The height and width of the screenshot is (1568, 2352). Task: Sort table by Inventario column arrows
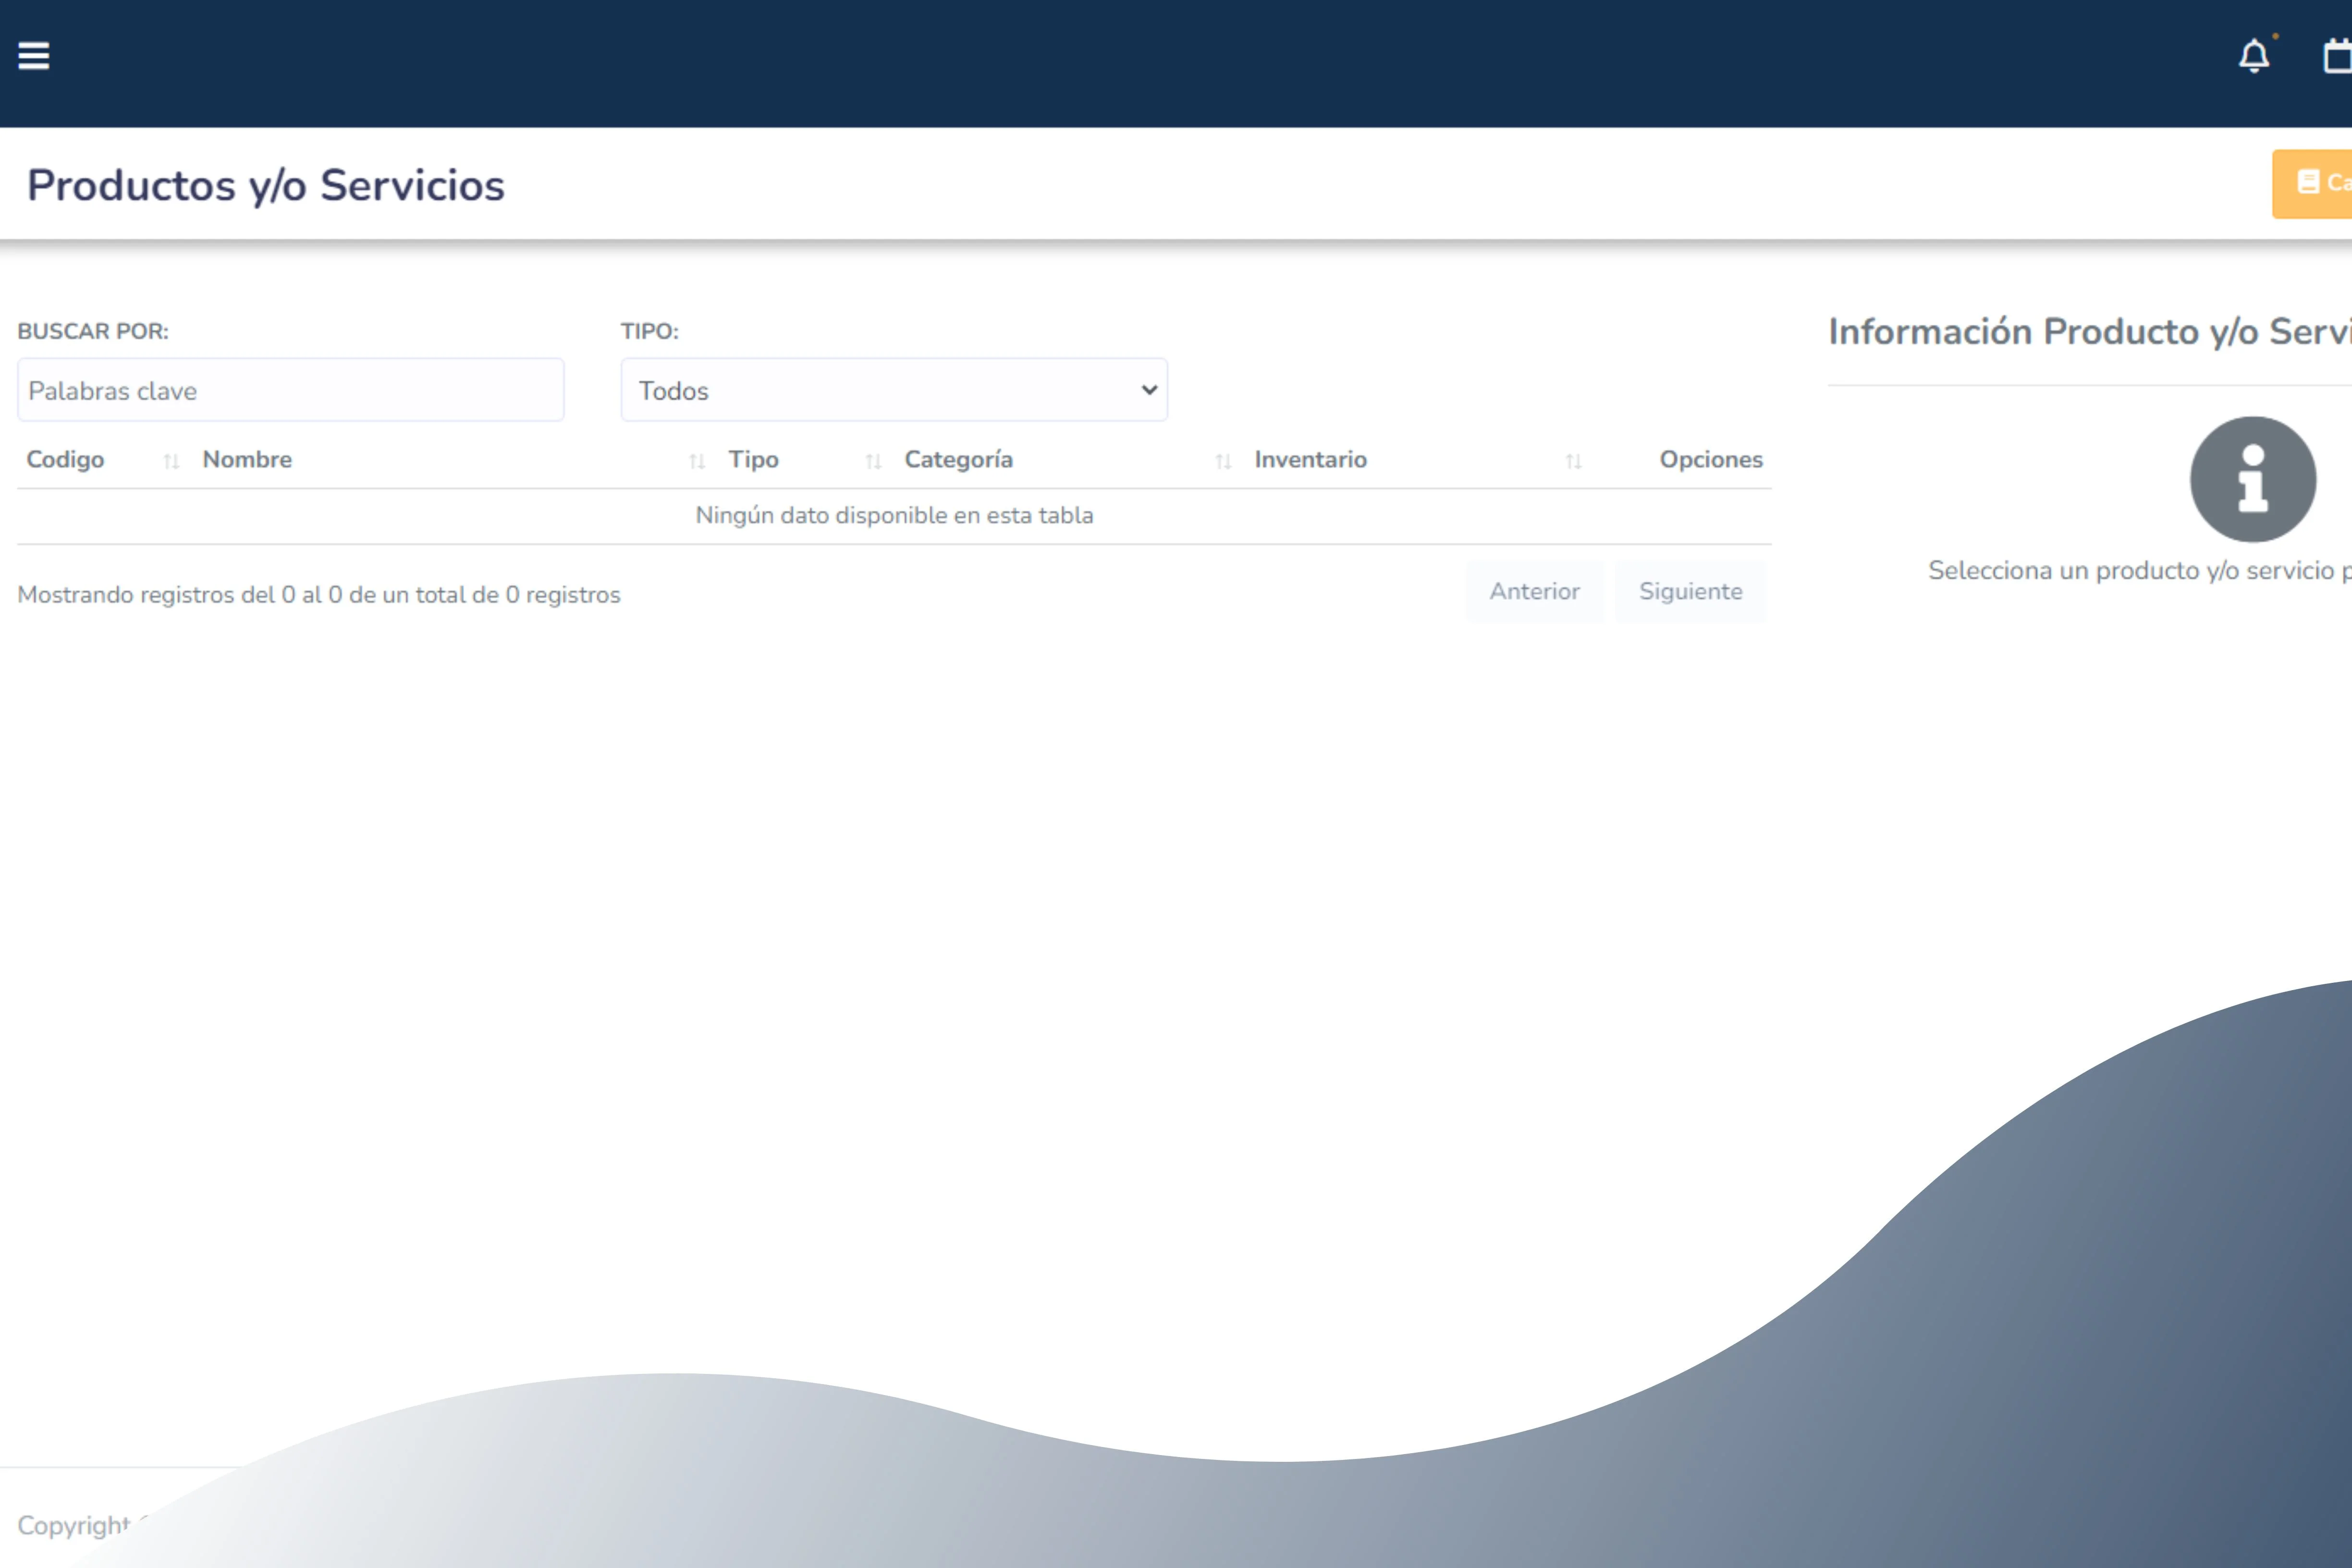(1573, 461)
